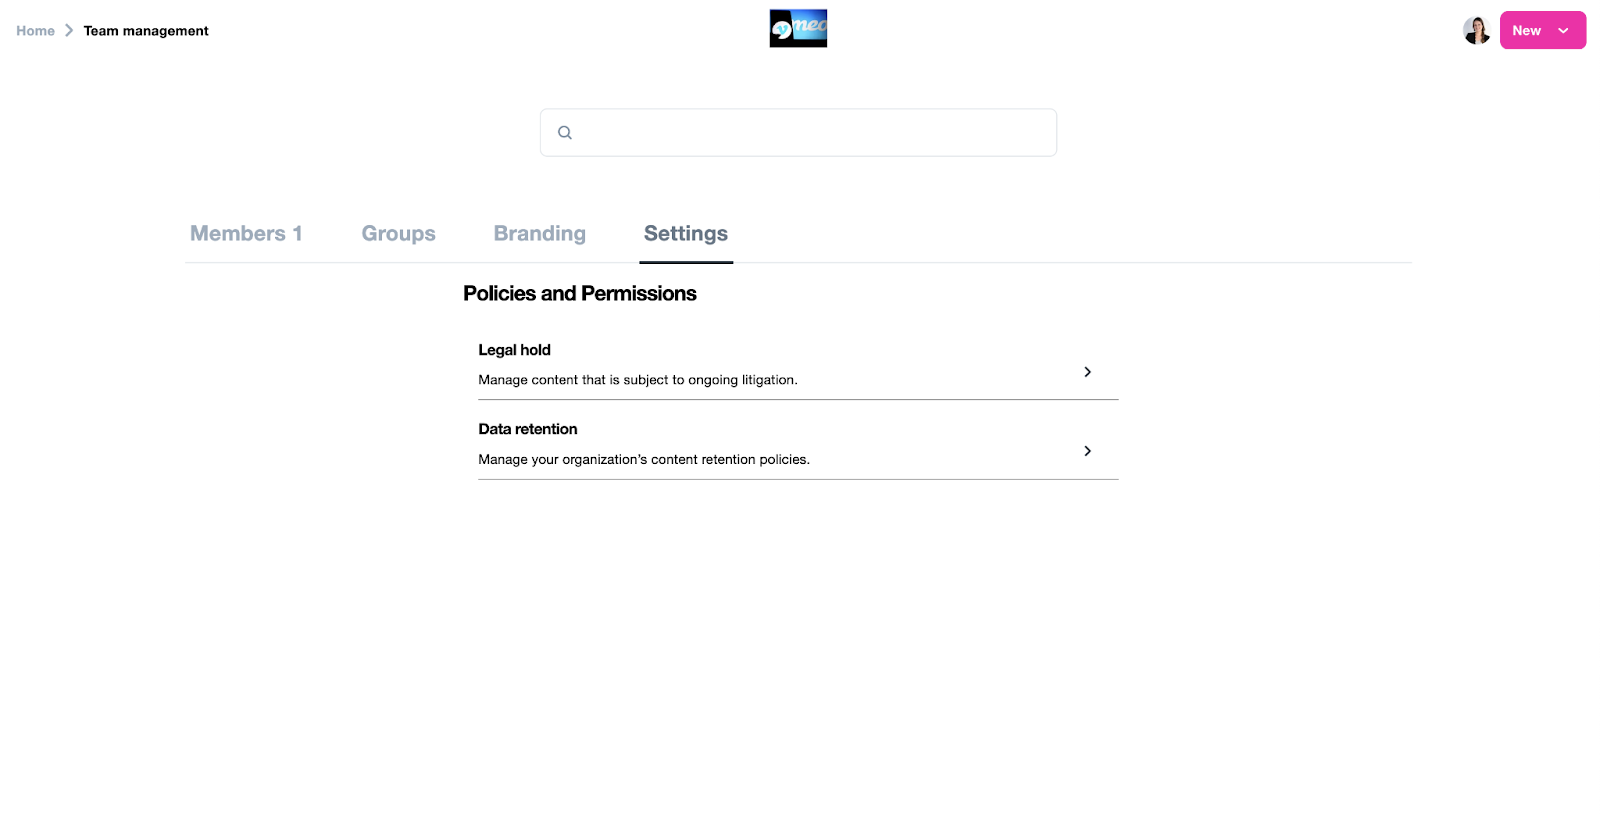This screenshot has height=814, width=1600.
Task: Focus the search input field
Action: pos(810,133)
